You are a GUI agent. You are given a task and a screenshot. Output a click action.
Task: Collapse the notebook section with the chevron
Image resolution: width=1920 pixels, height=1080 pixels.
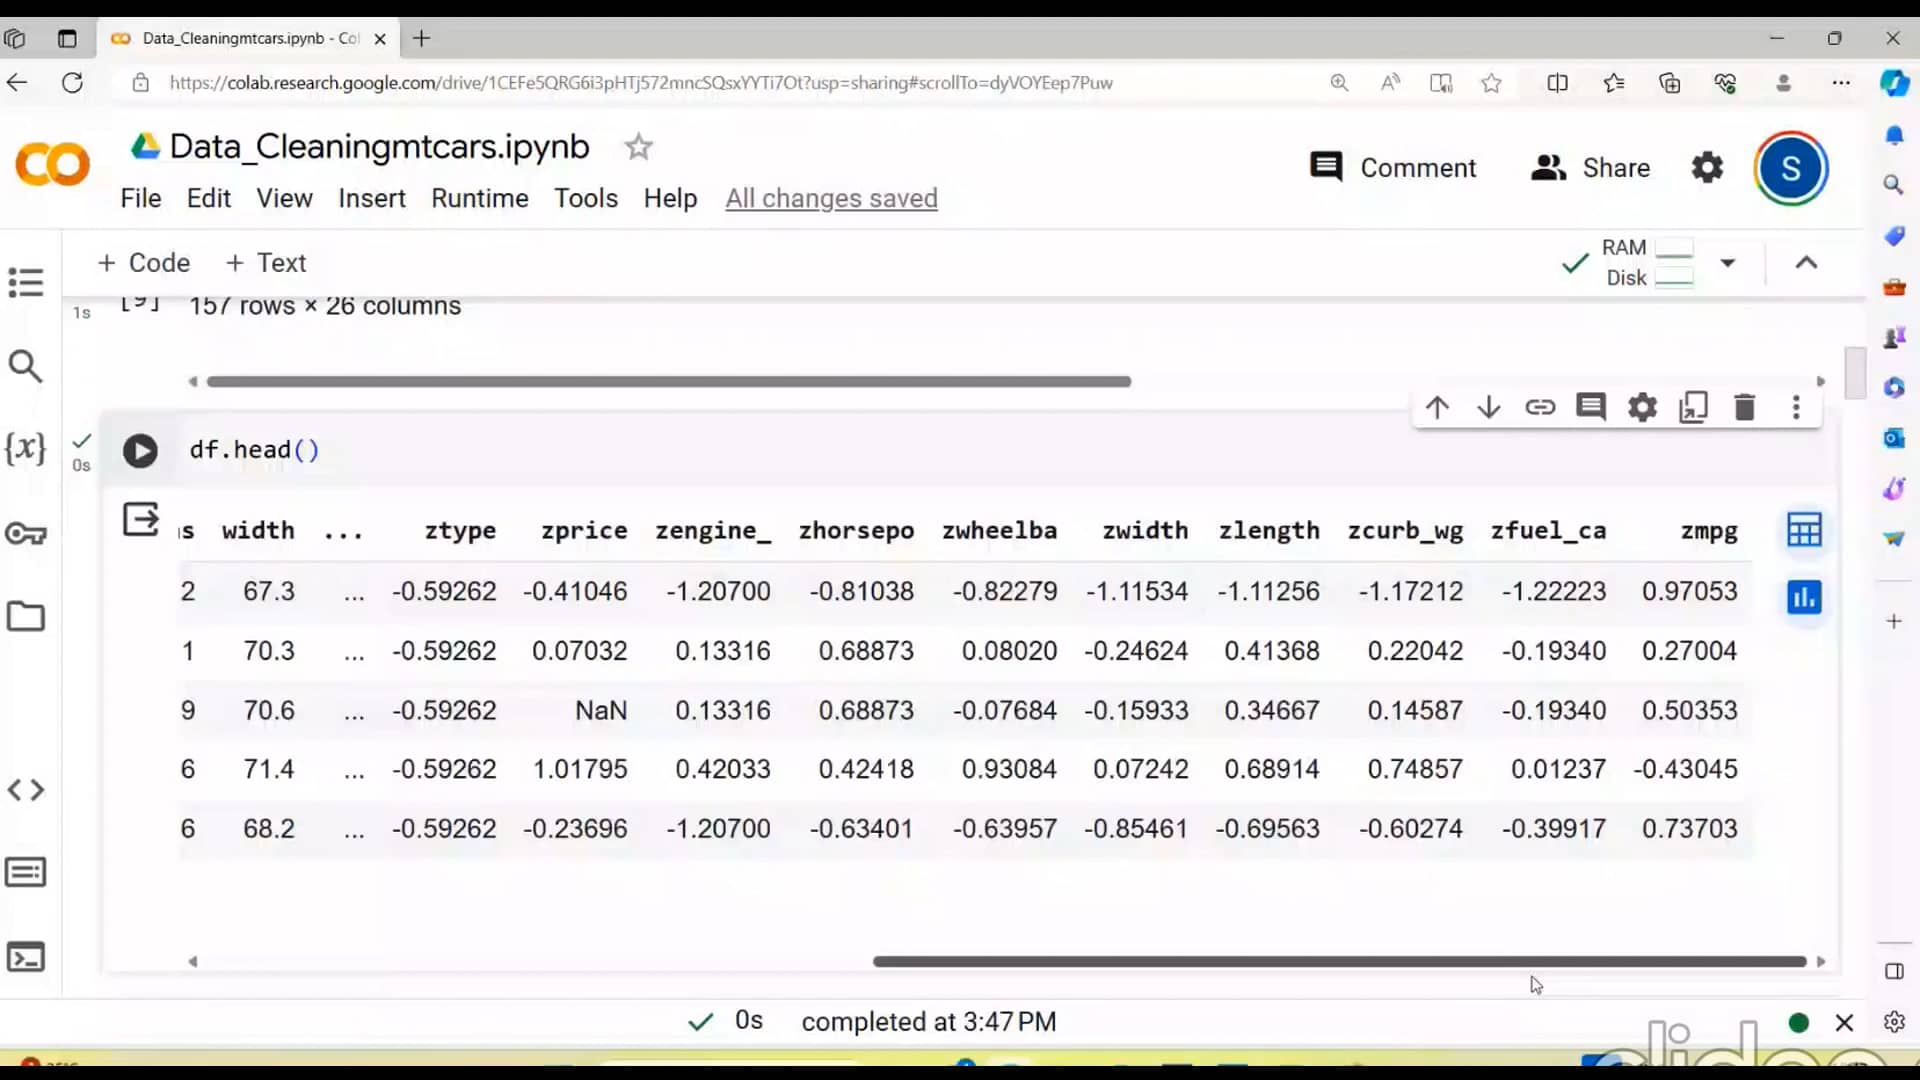(1807, 262)
